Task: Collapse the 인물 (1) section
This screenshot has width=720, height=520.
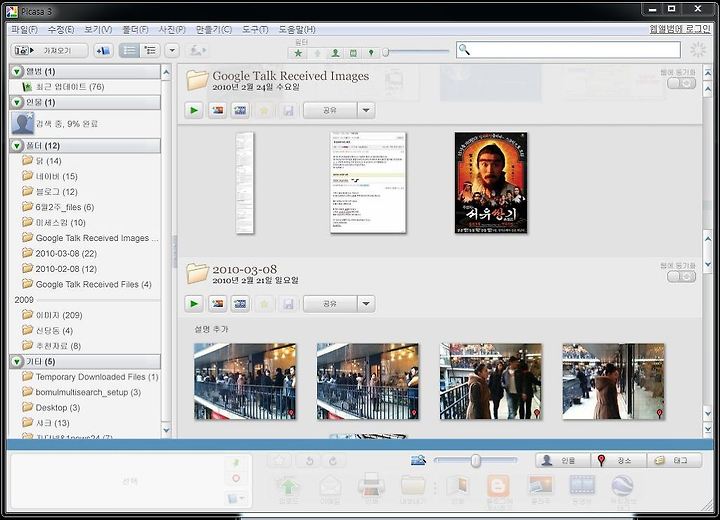Action: pyautogui.click(x=17, y=102)
